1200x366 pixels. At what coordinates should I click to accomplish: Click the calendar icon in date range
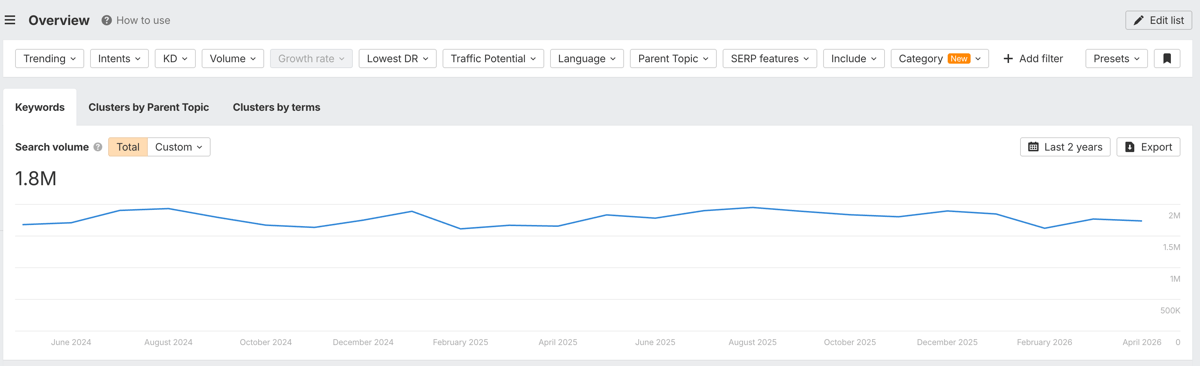pos(1033,147)
